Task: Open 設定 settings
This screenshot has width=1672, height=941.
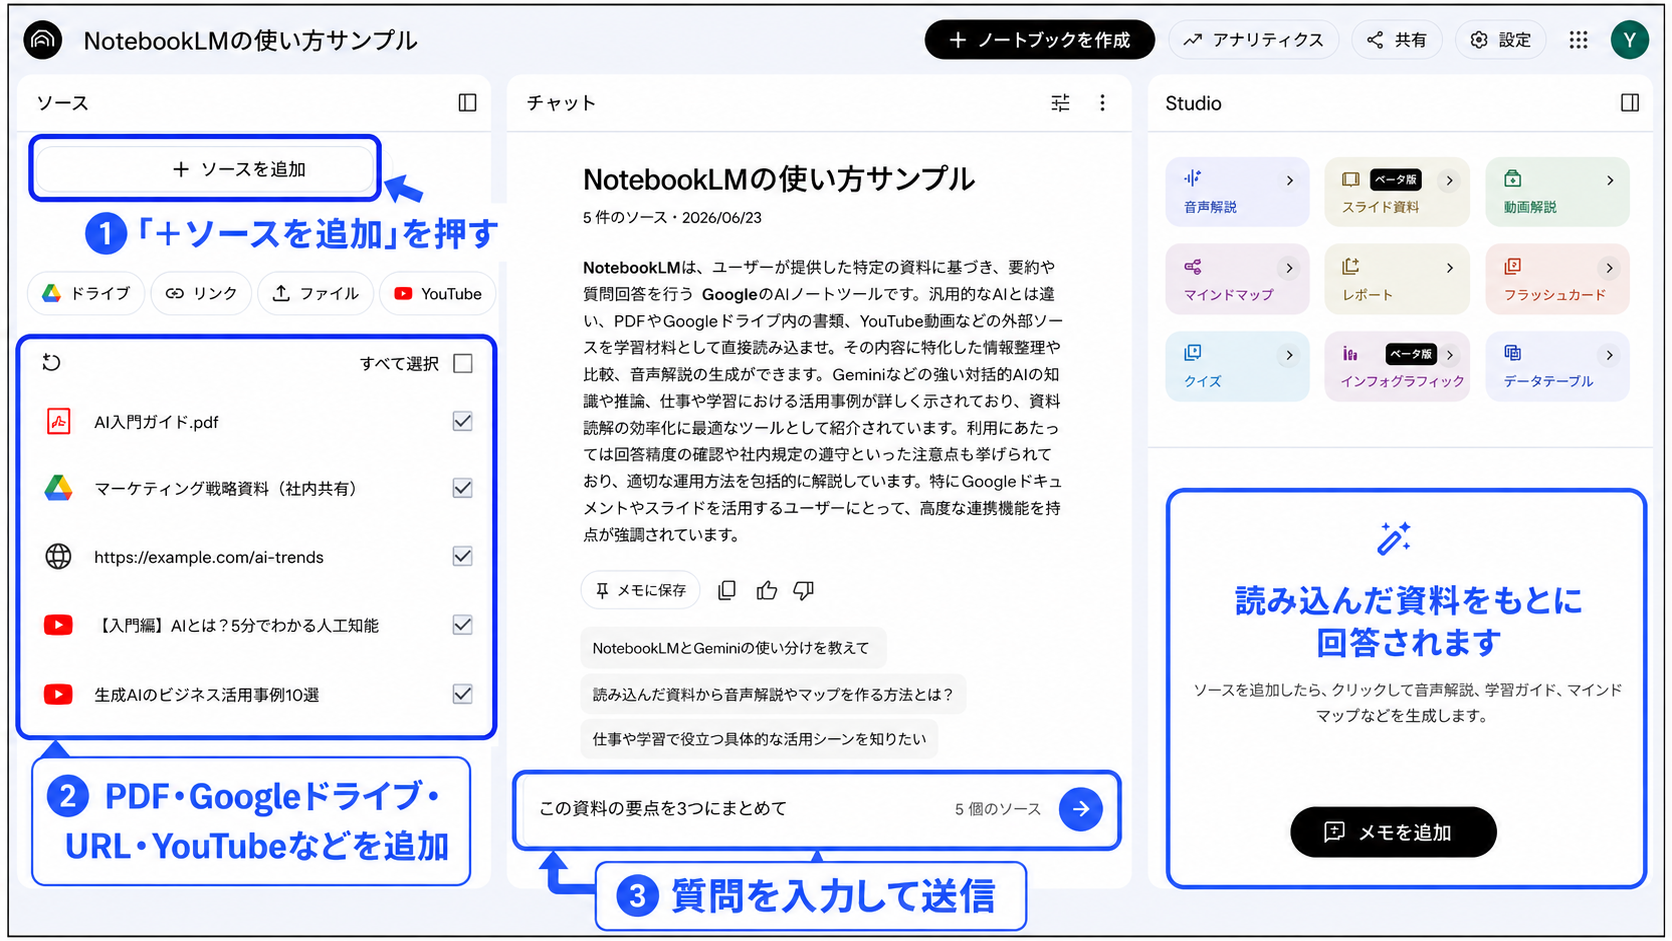Action: click(1501, 40)
